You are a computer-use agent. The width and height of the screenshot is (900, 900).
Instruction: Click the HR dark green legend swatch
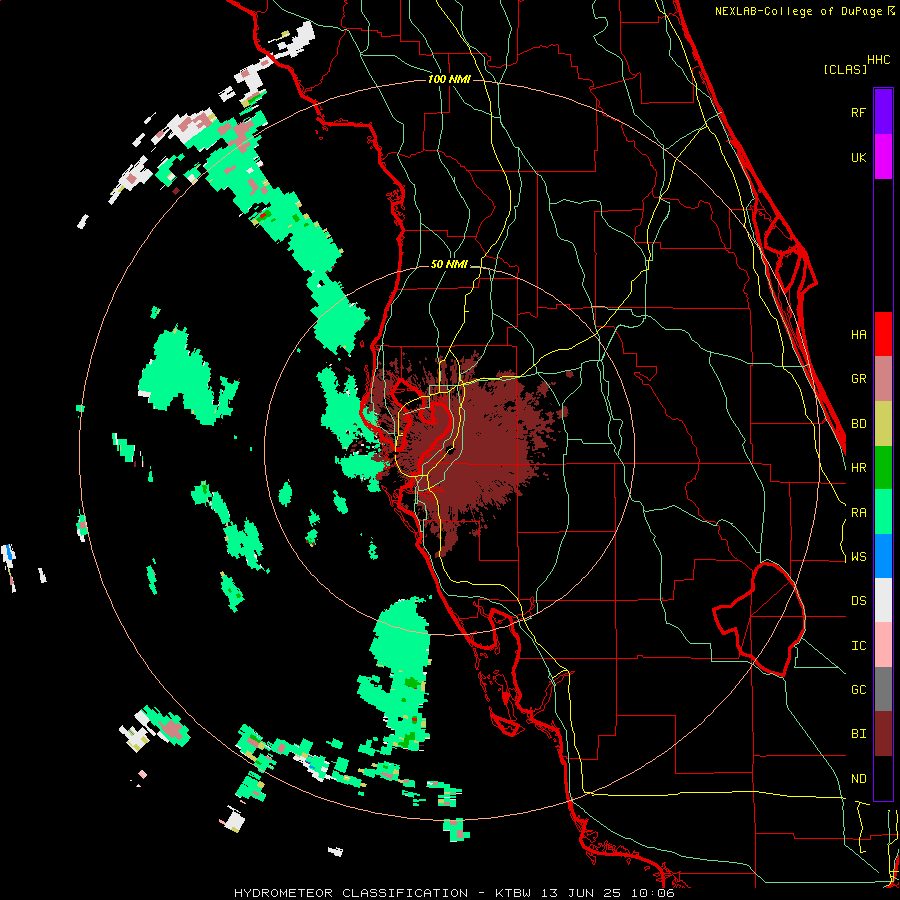883,468
